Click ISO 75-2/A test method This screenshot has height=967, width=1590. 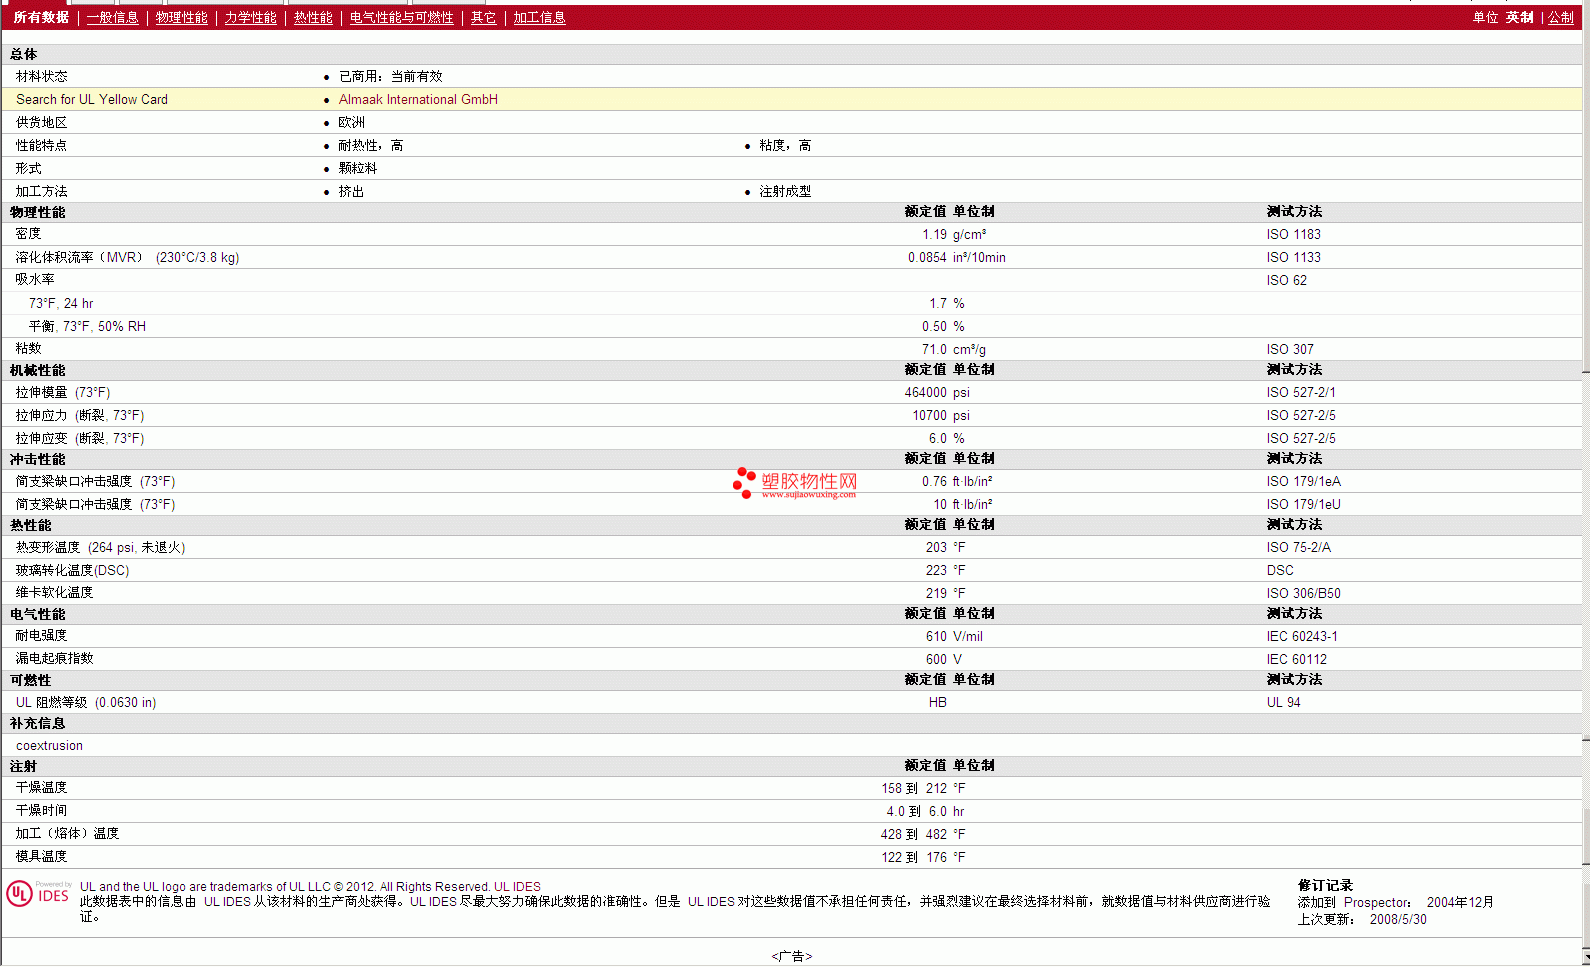coord(1299,547)
